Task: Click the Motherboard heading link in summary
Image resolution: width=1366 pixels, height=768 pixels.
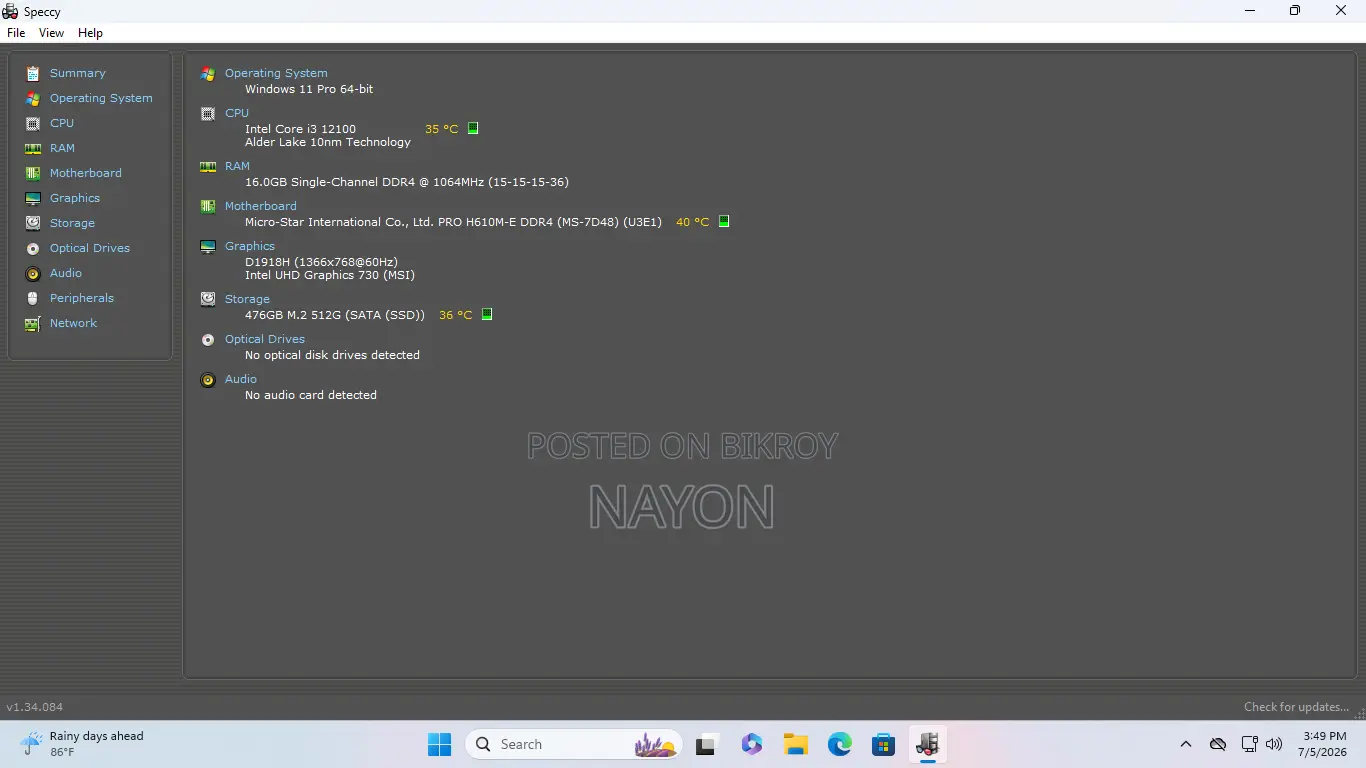Action: (261, 206)
